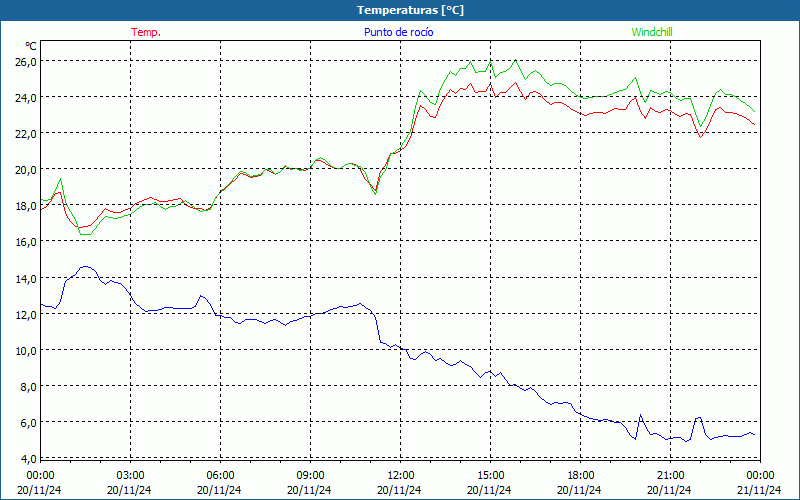Click the 12,0 y-axis value
The image size is (800, 500).
26,315
